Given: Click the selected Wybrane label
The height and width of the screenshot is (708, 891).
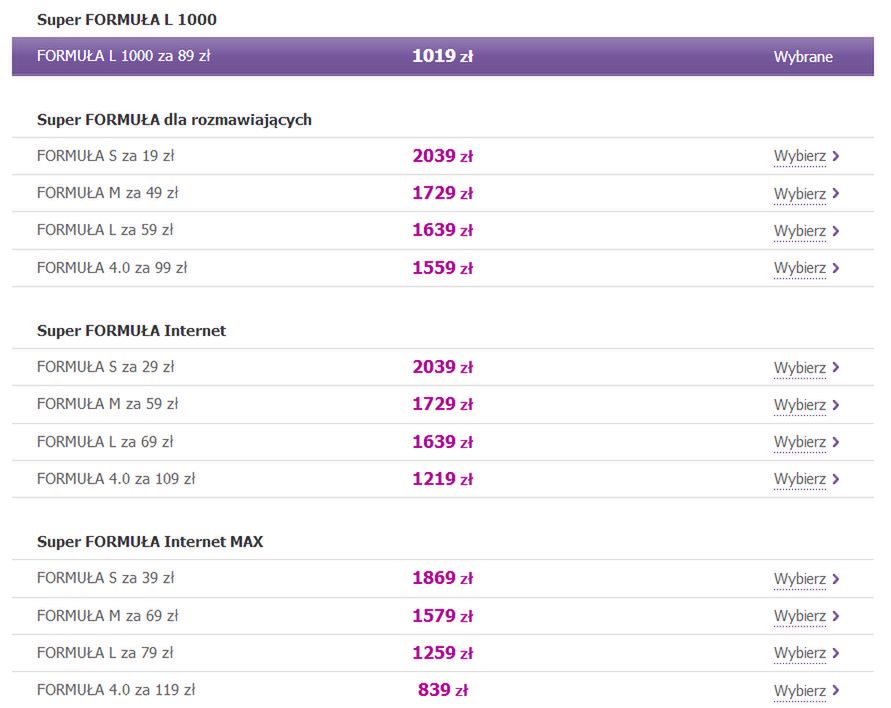Looking at the screenshot, I should point(802,57).
